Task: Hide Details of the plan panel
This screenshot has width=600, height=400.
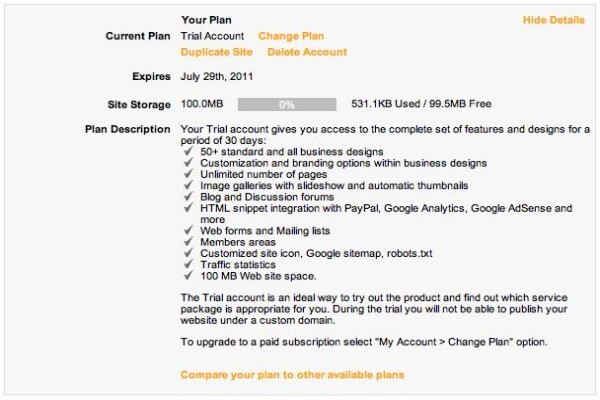Action: [554, 20]
